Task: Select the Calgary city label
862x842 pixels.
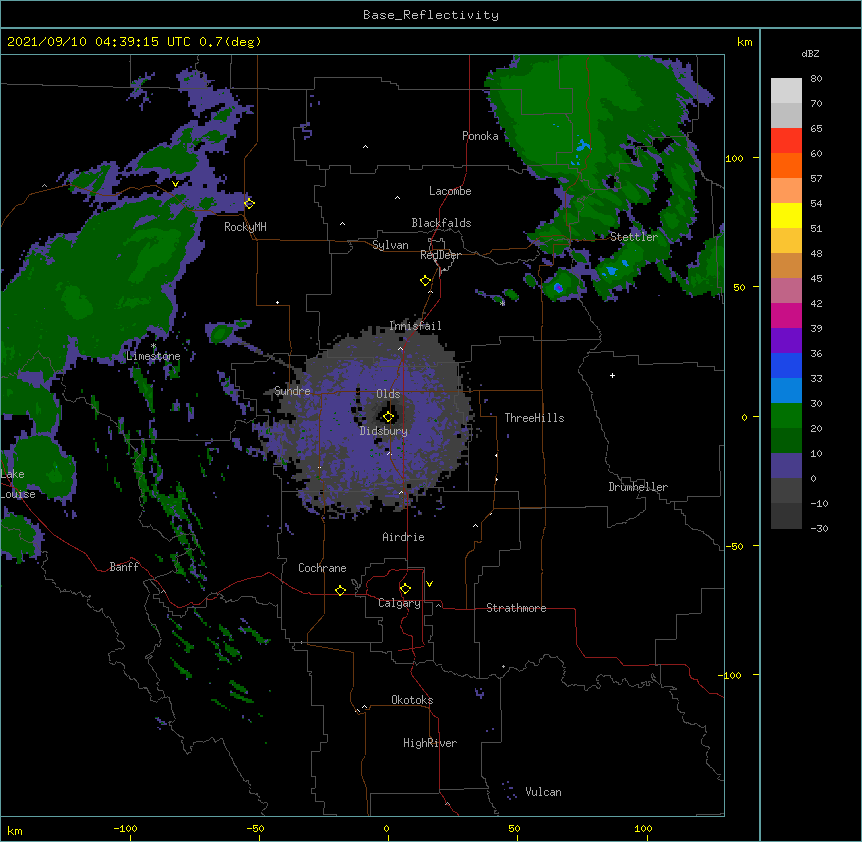Action: tap(399, 603)
